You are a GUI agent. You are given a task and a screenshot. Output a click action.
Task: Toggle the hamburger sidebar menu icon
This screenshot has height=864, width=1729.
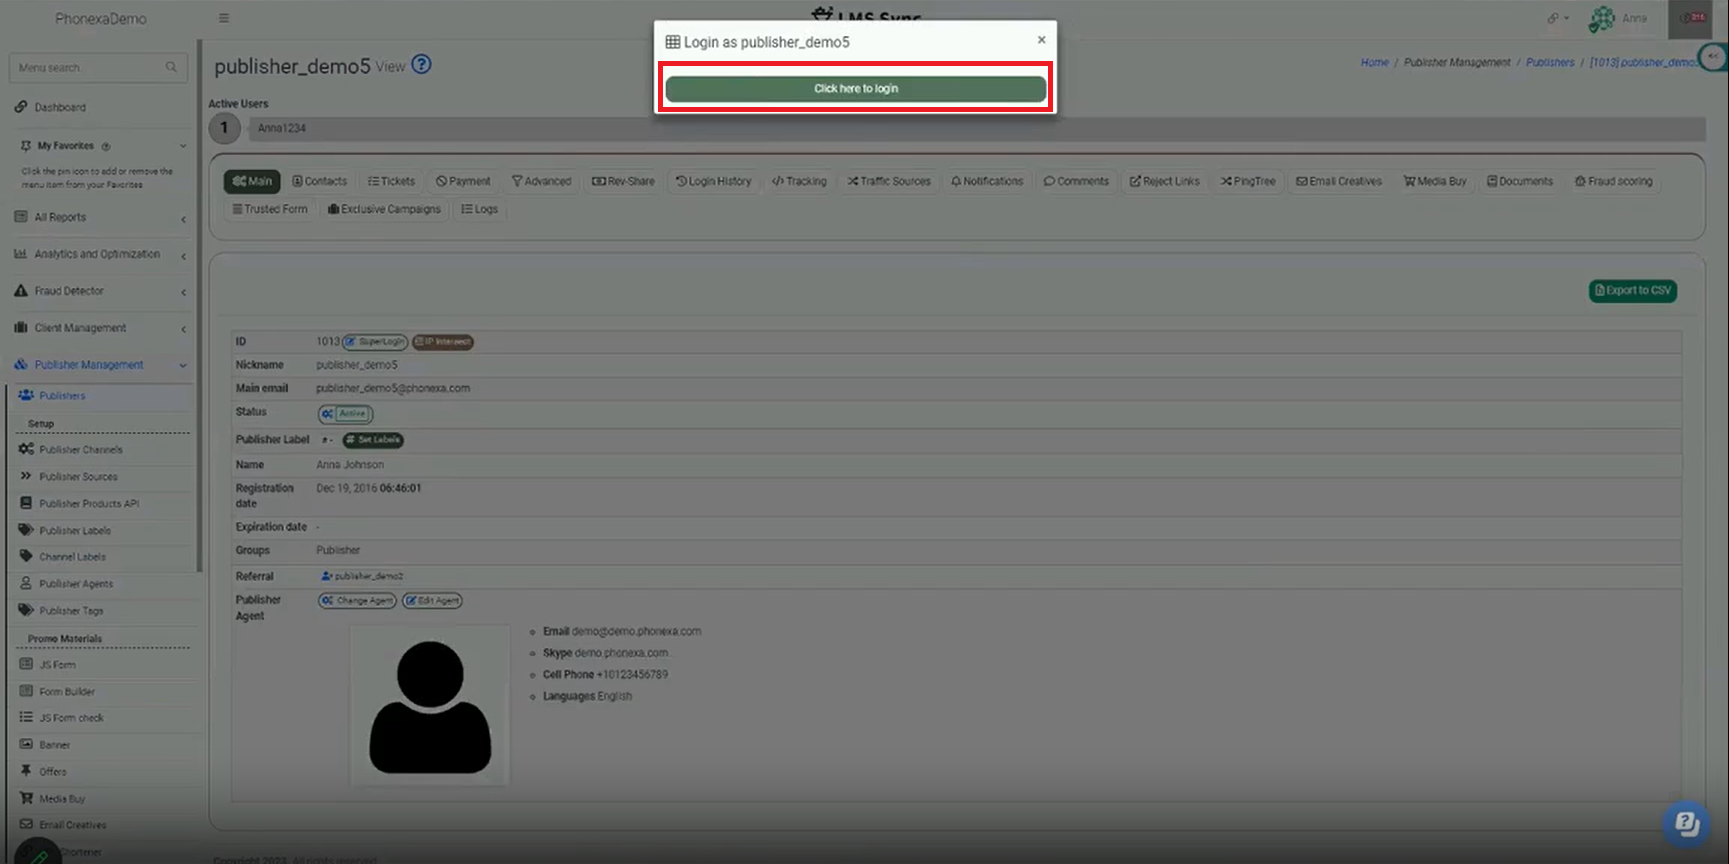224,18
